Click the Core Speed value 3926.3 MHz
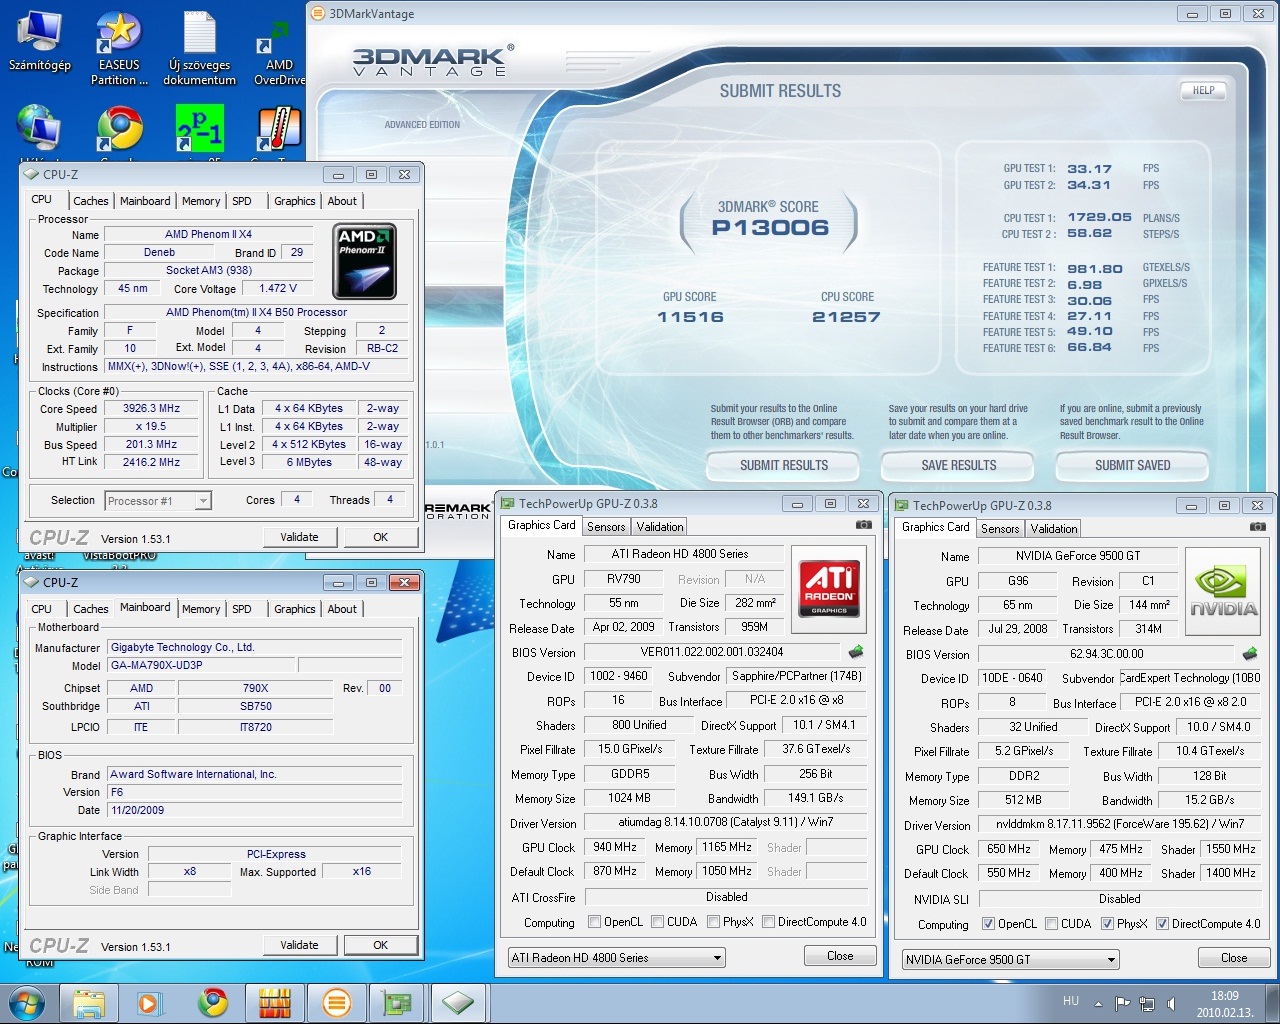This screenshot has width=1280, height=1024. [152, 409]
